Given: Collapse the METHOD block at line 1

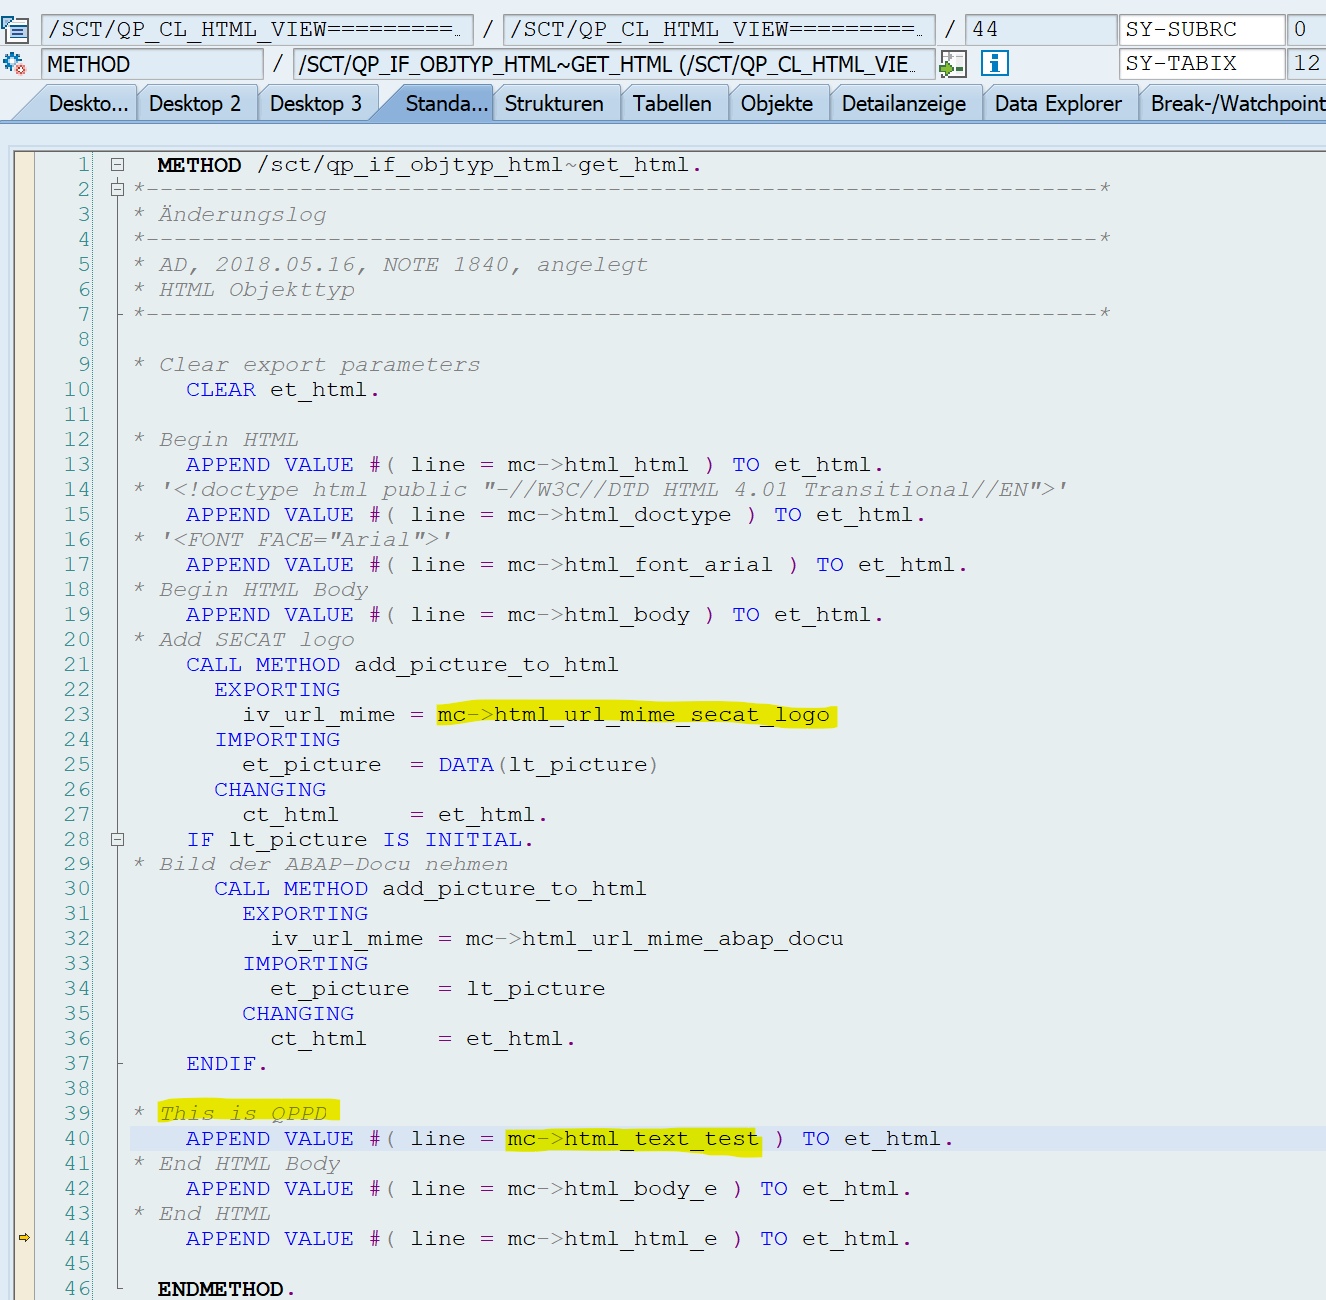Looking at the screenshot, I should tap(117, 164).
